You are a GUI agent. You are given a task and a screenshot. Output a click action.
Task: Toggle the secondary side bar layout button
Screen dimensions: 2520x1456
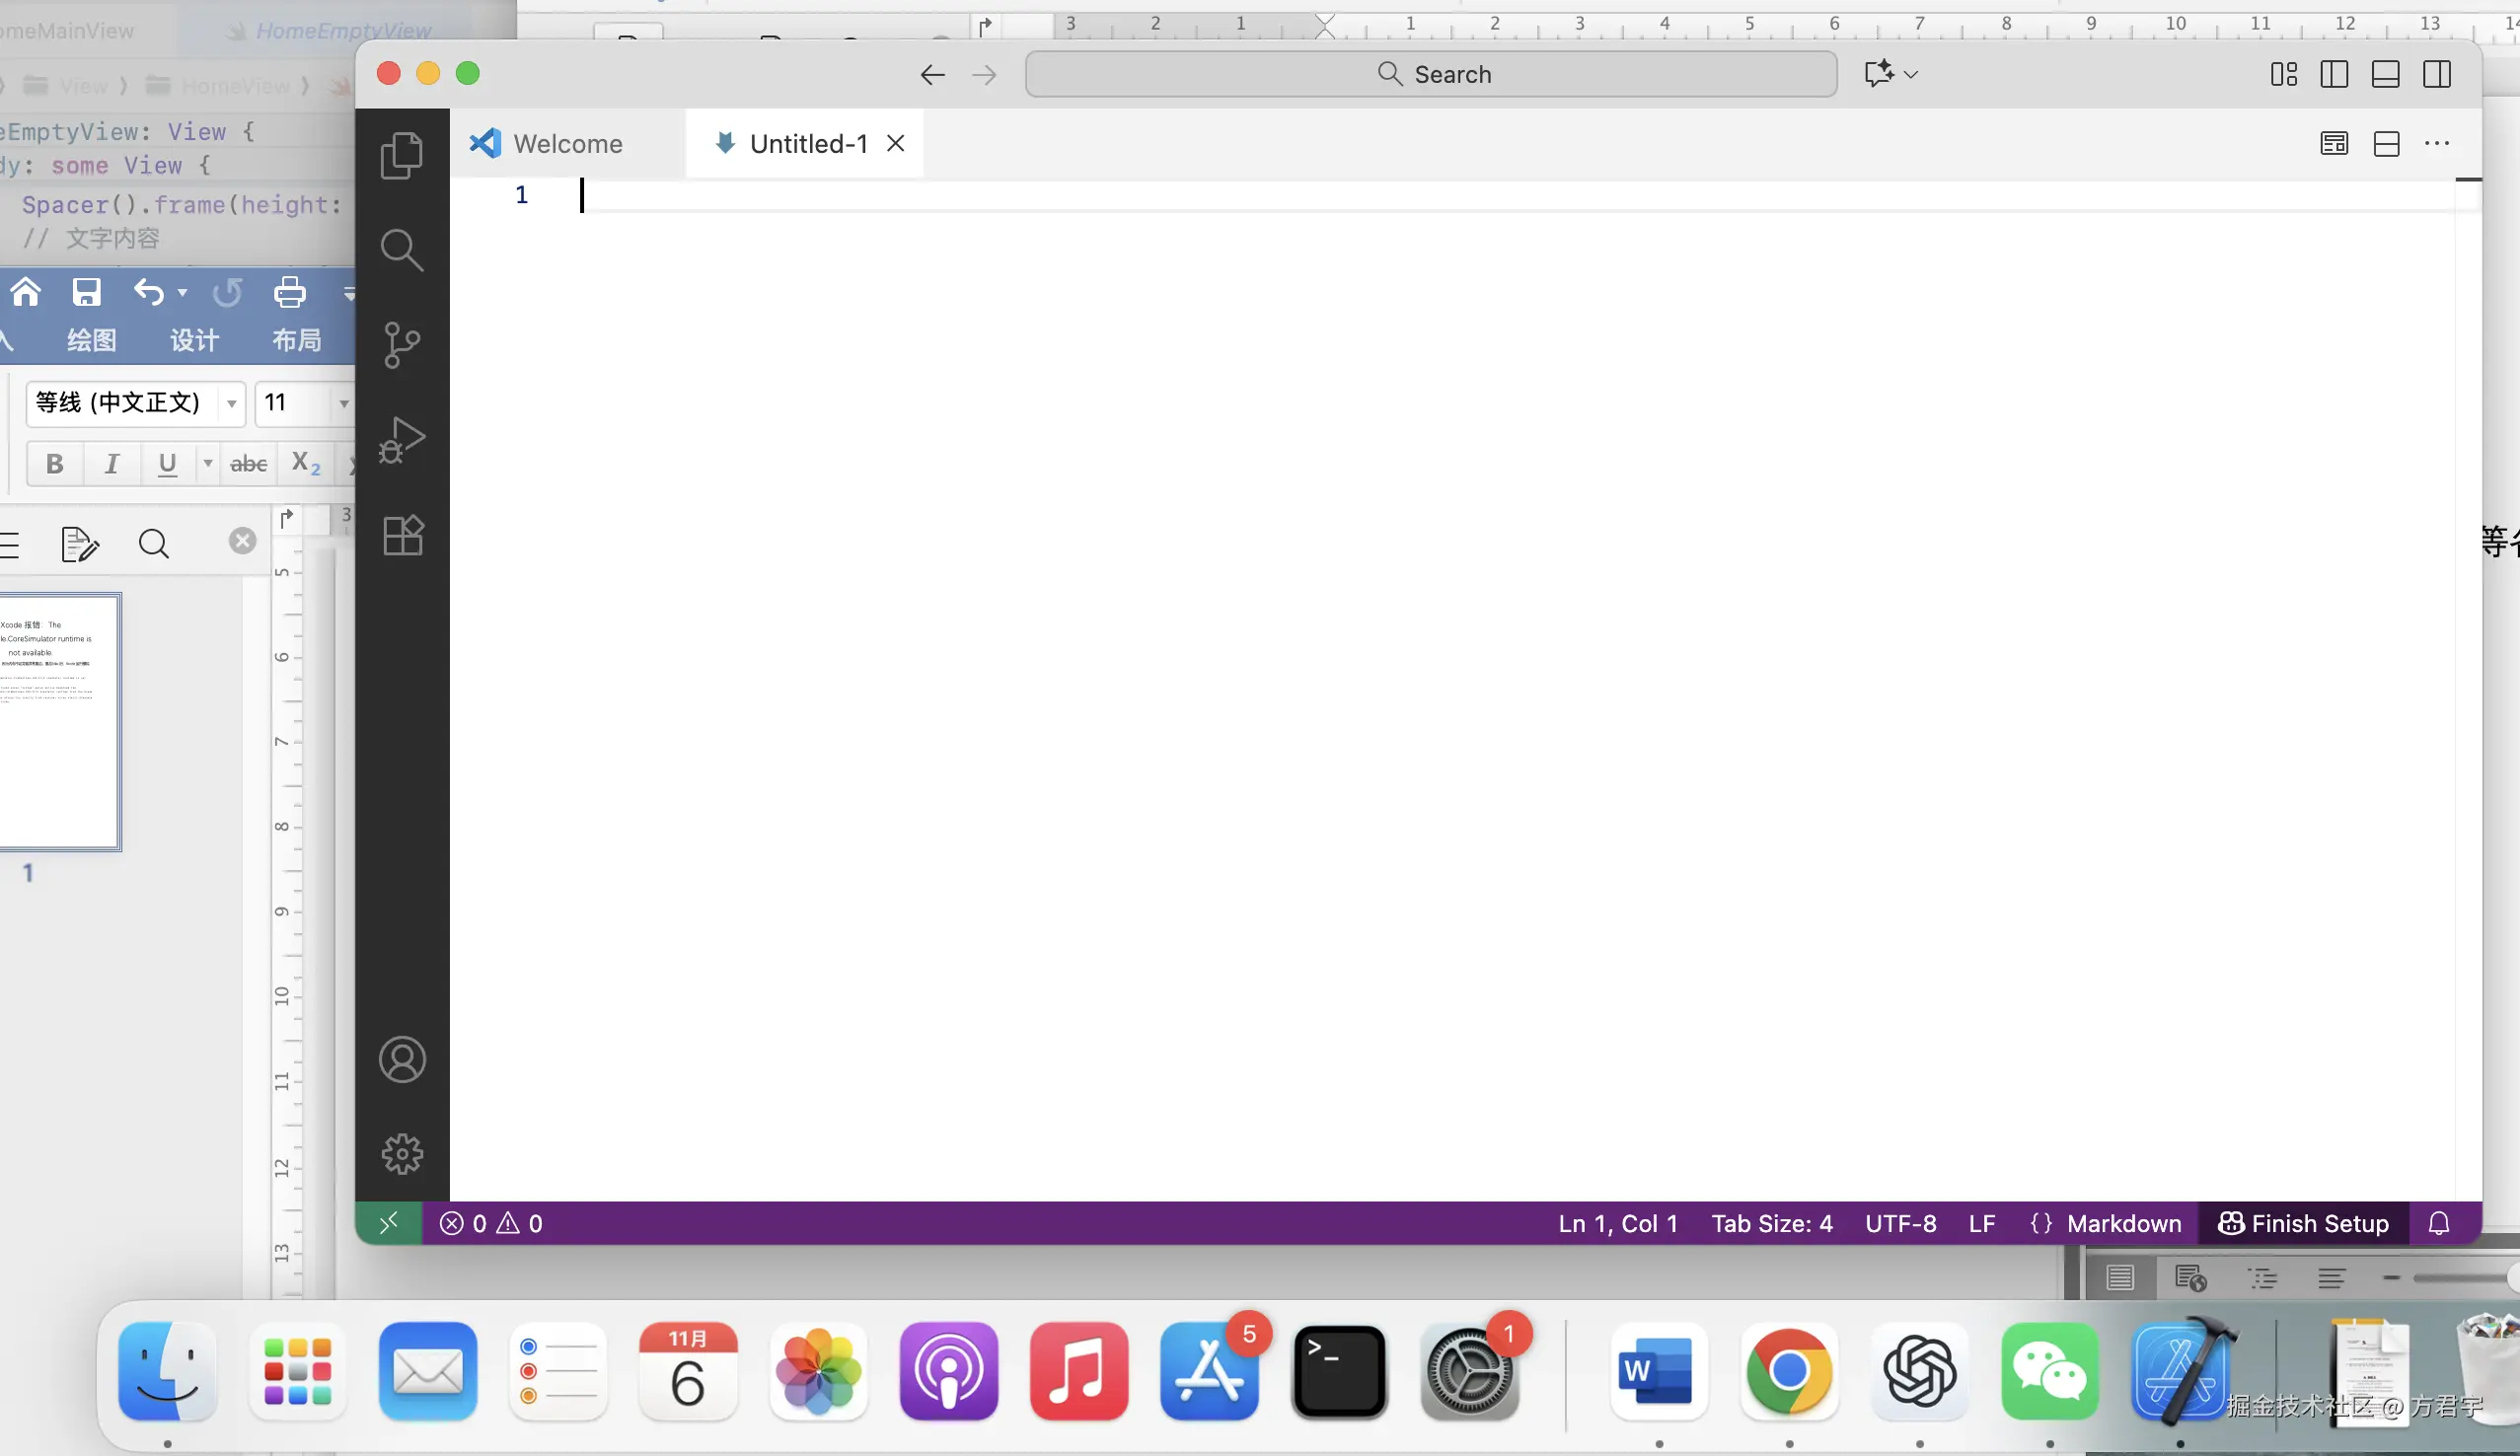coord(2437,74)
